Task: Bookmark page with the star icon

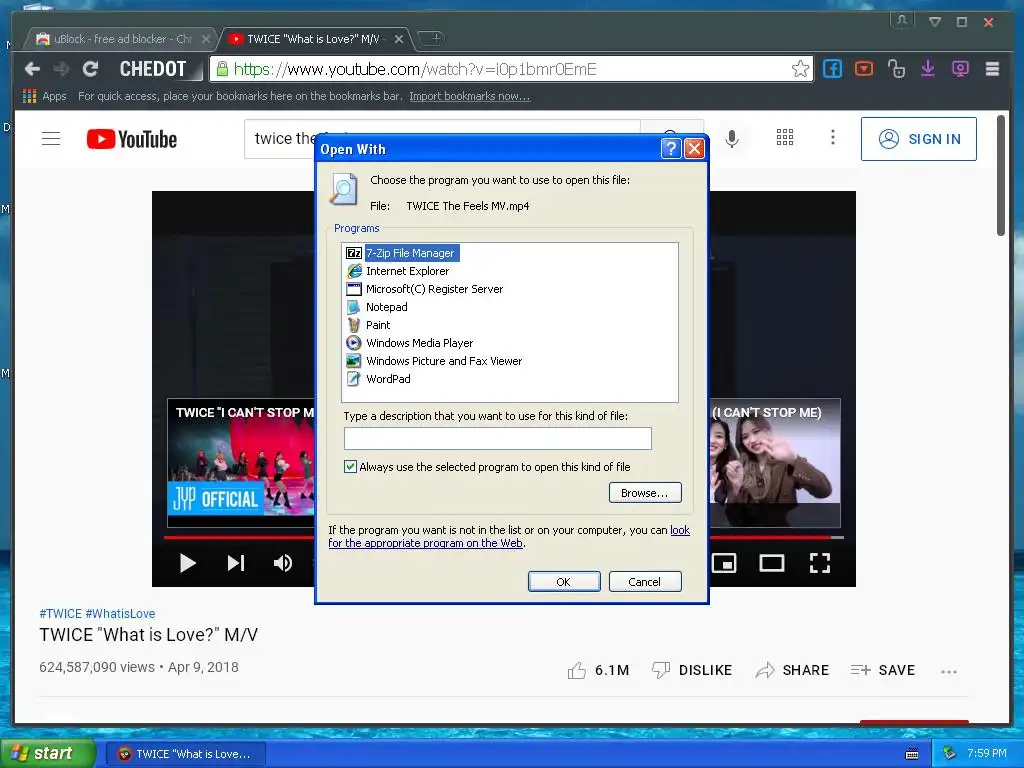Action: tap(800, 69)
